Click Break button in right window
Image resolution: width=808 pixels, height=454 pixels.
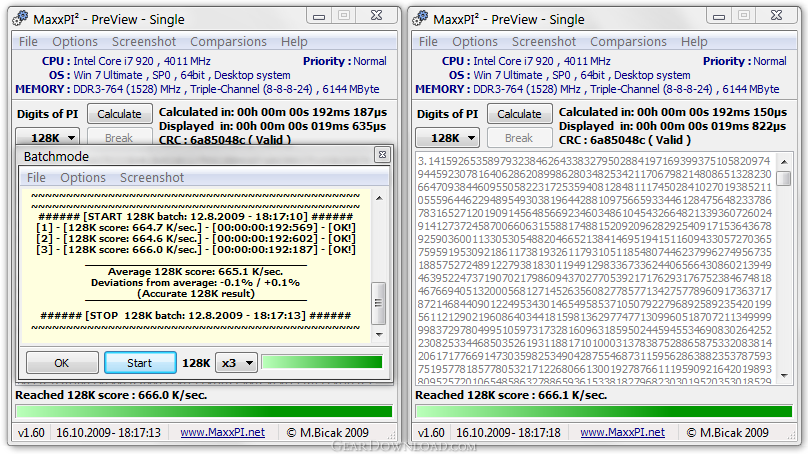click(519, 138)
